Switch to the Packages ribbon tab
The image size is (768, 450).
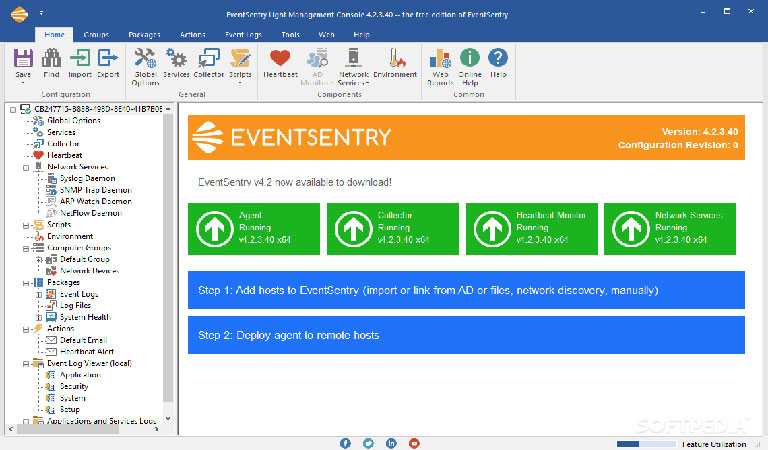pos(144,34)
